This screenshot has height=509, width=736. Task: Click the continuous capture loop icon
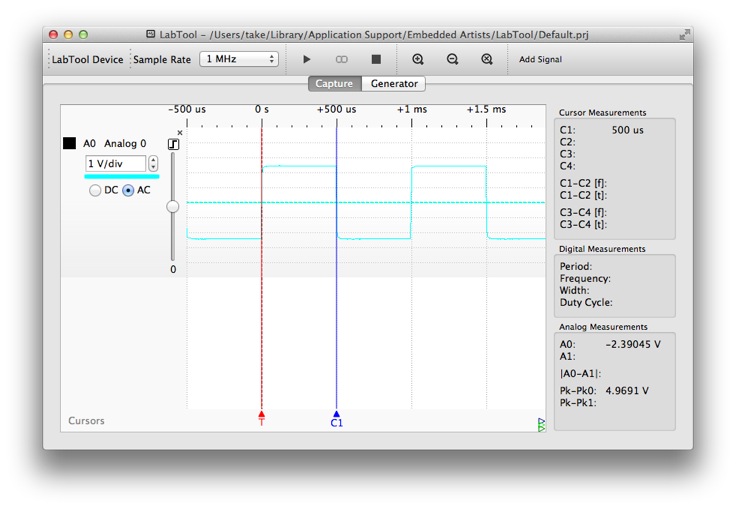[x=341, y=59]
